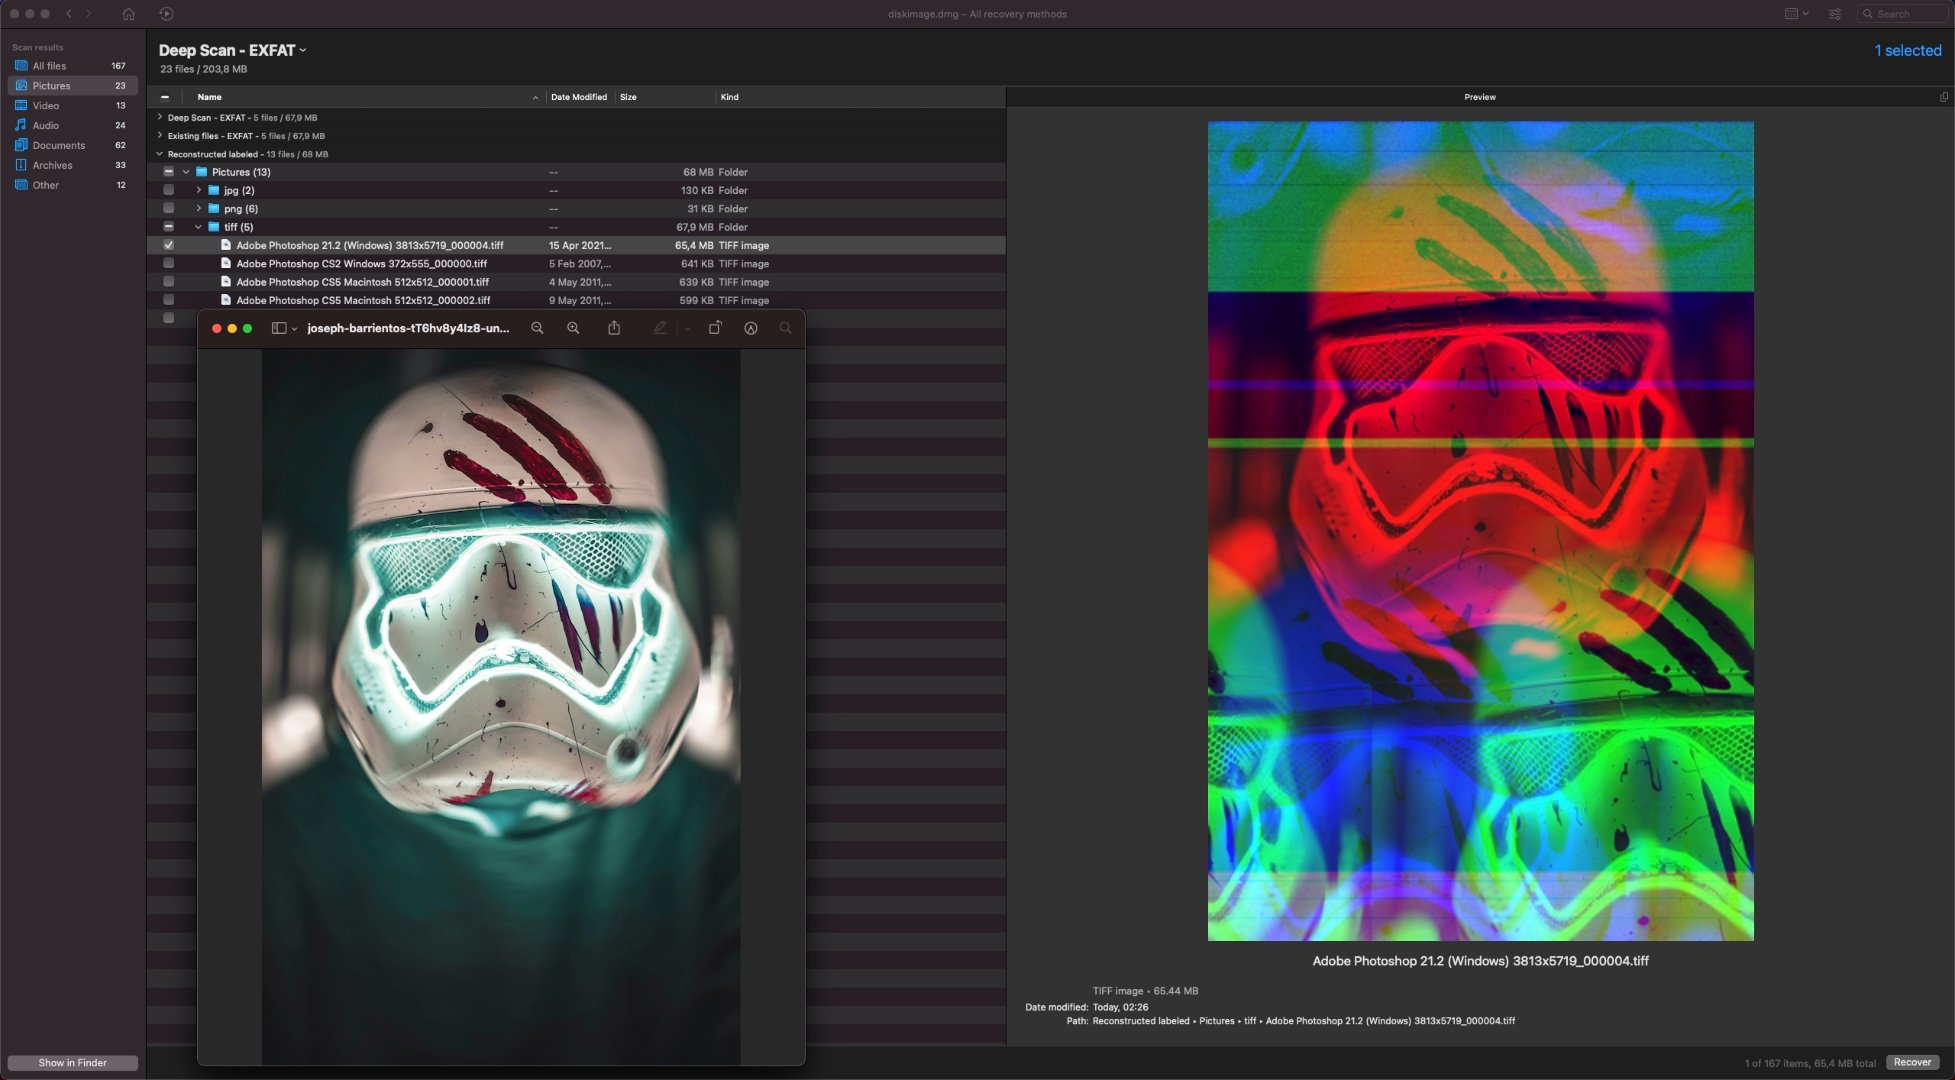The height and width of the screenshot is (1080, 1955).
Task: Open the view mode dropdown arrow
Action: coord(1805,14)
